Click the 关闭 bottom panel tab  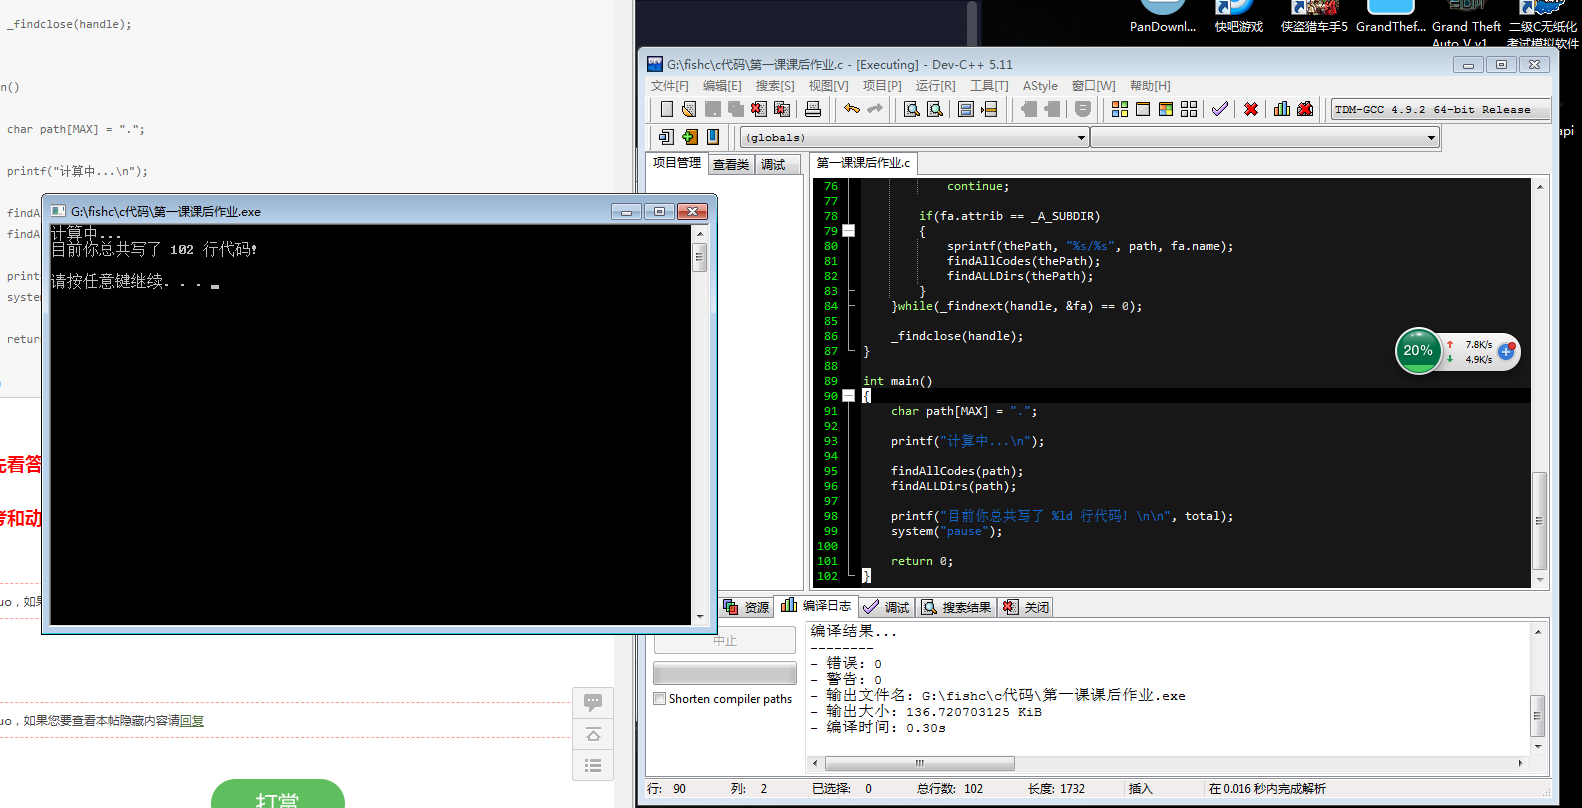pyautogui.click(x=1026, y=607)
